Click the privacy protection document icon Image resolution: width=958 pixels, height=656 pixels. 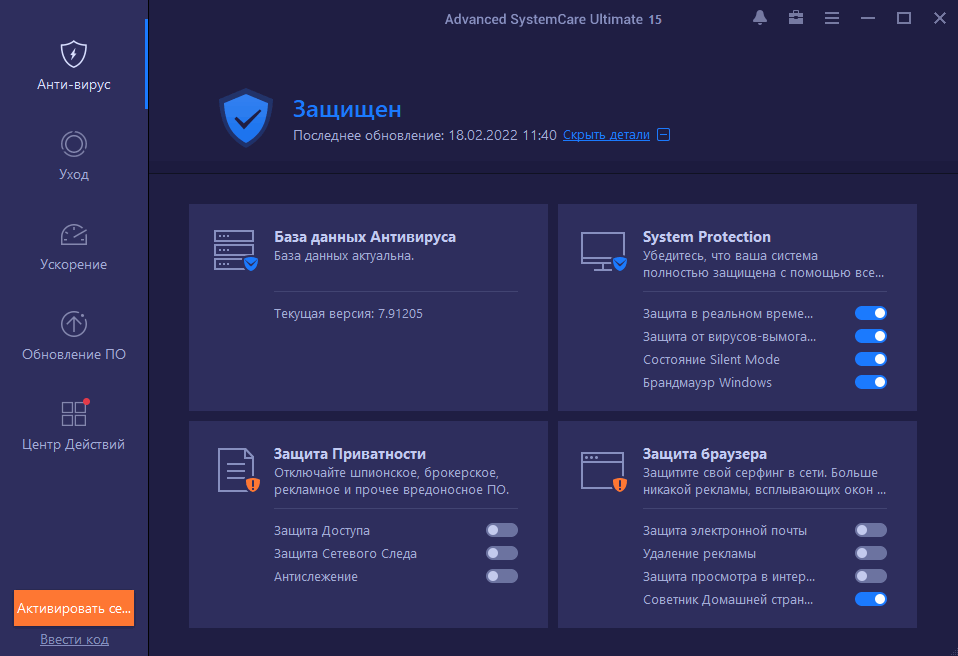[238, 470]
